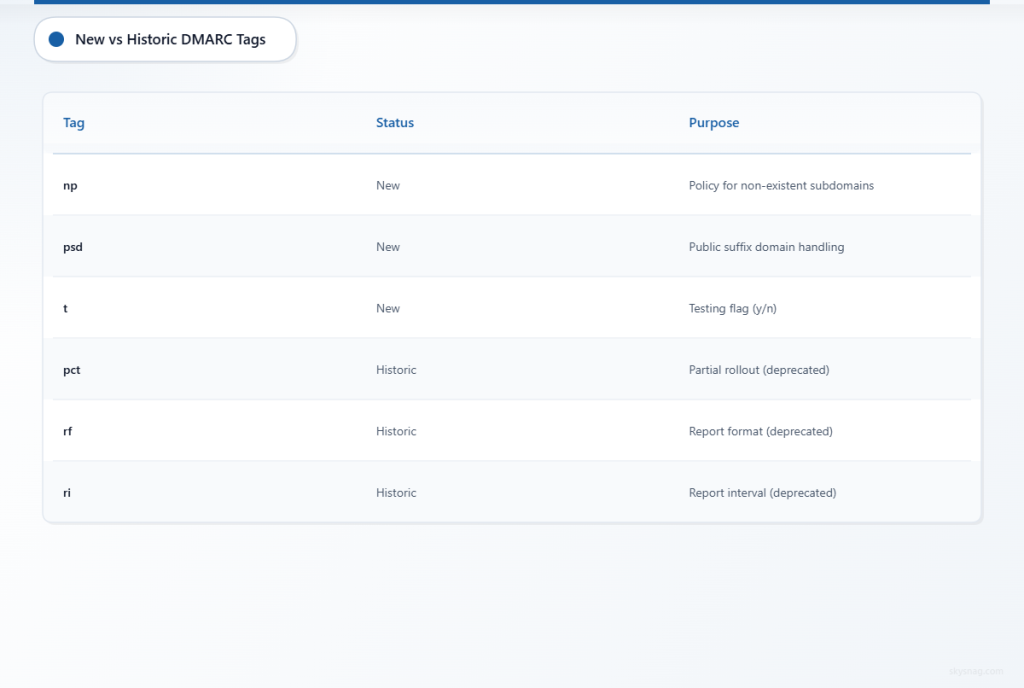The image size is (1024, 688).
Task: Click the 'Purpose' column header
Action: coord(714,123)
